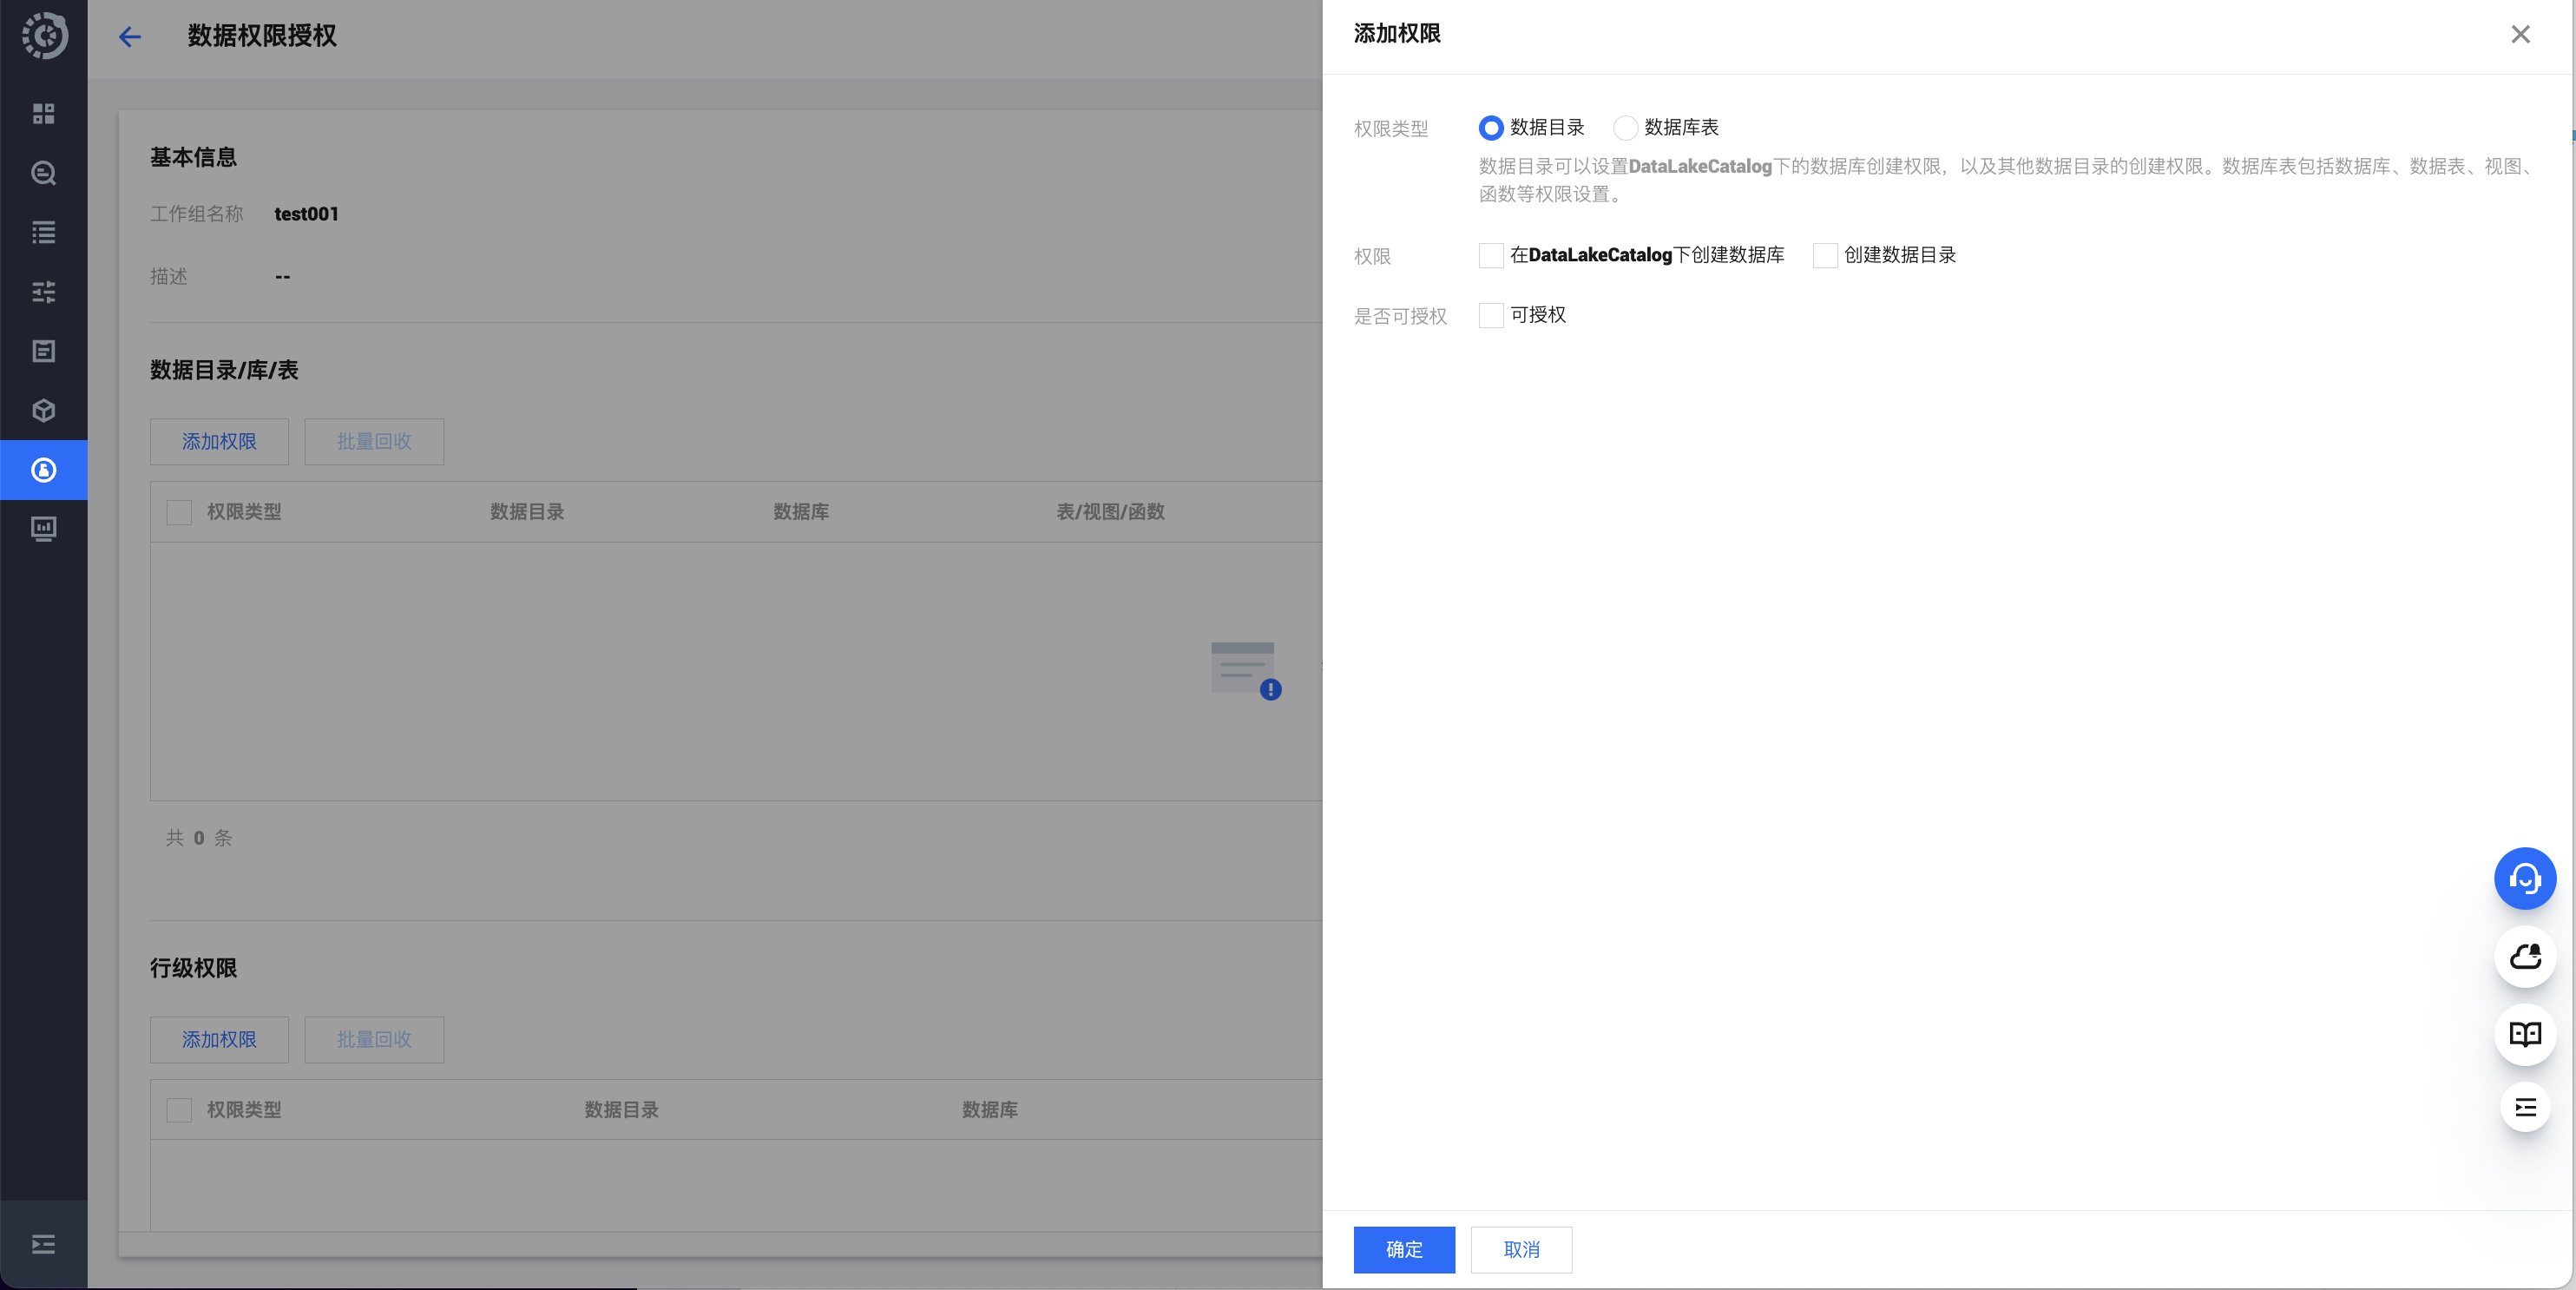Open the data query magnifier icon

43,173
